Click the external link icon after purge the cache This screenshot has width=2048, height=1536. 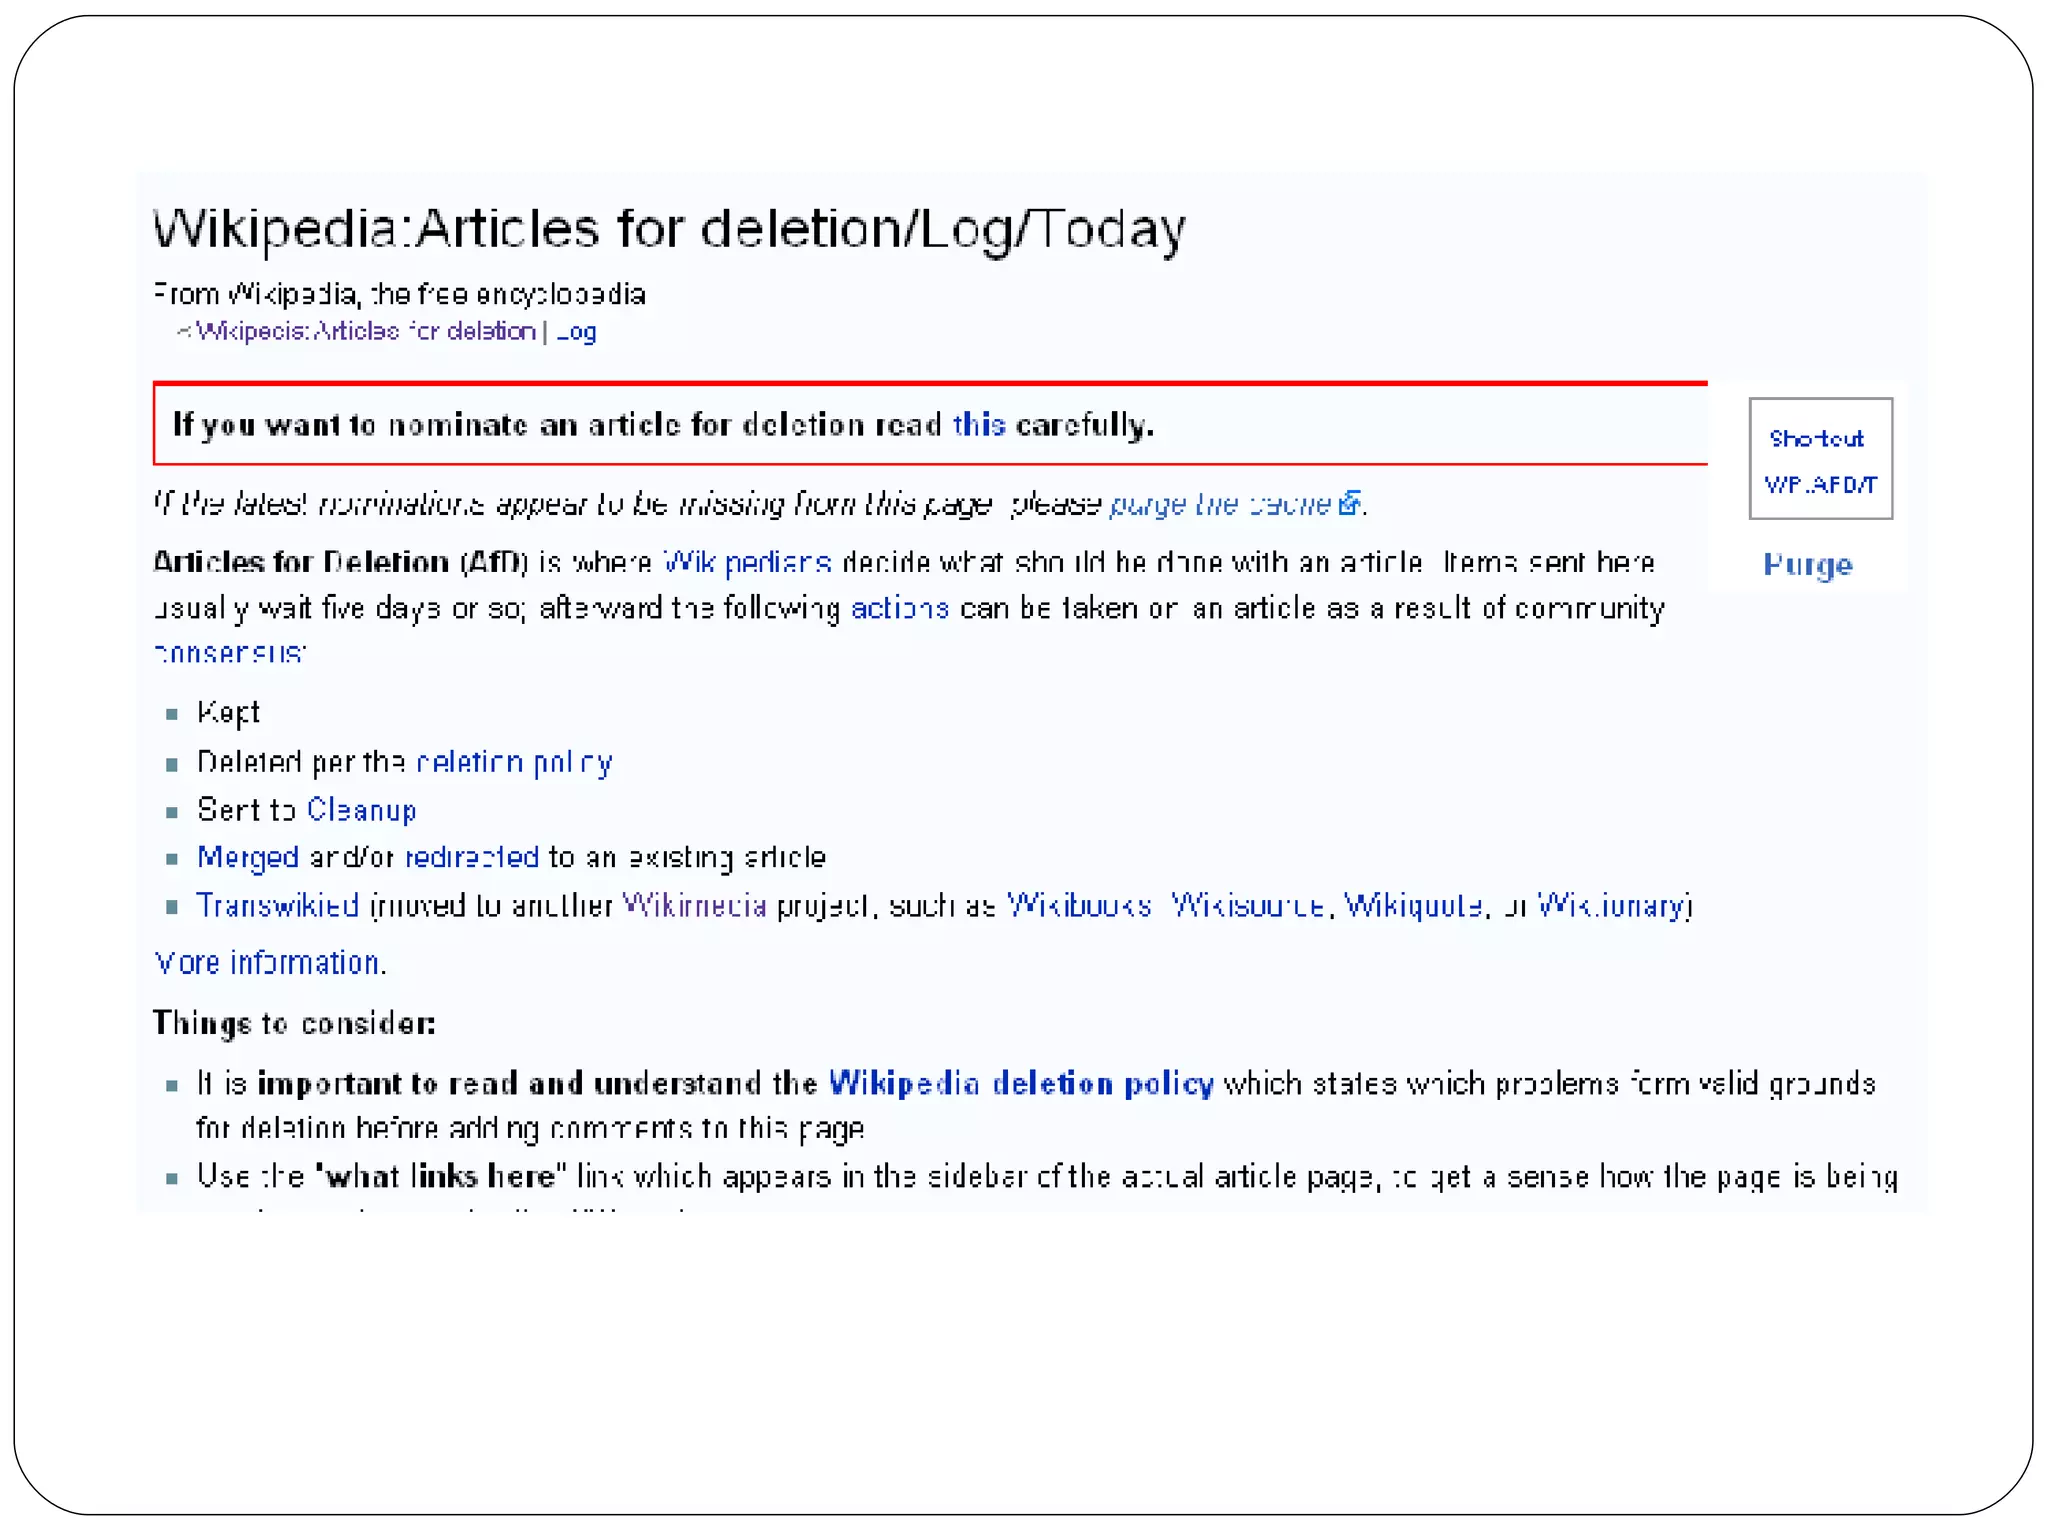tap(1349, 502)
